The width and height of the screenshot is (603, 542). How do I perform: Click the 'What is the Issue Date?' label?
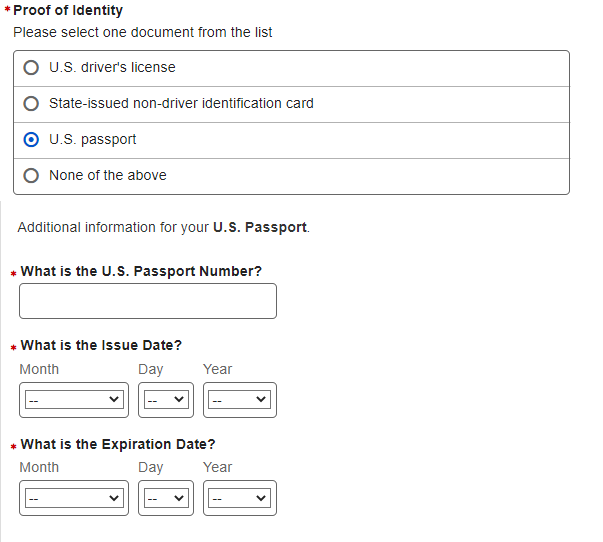pos(101,345)
